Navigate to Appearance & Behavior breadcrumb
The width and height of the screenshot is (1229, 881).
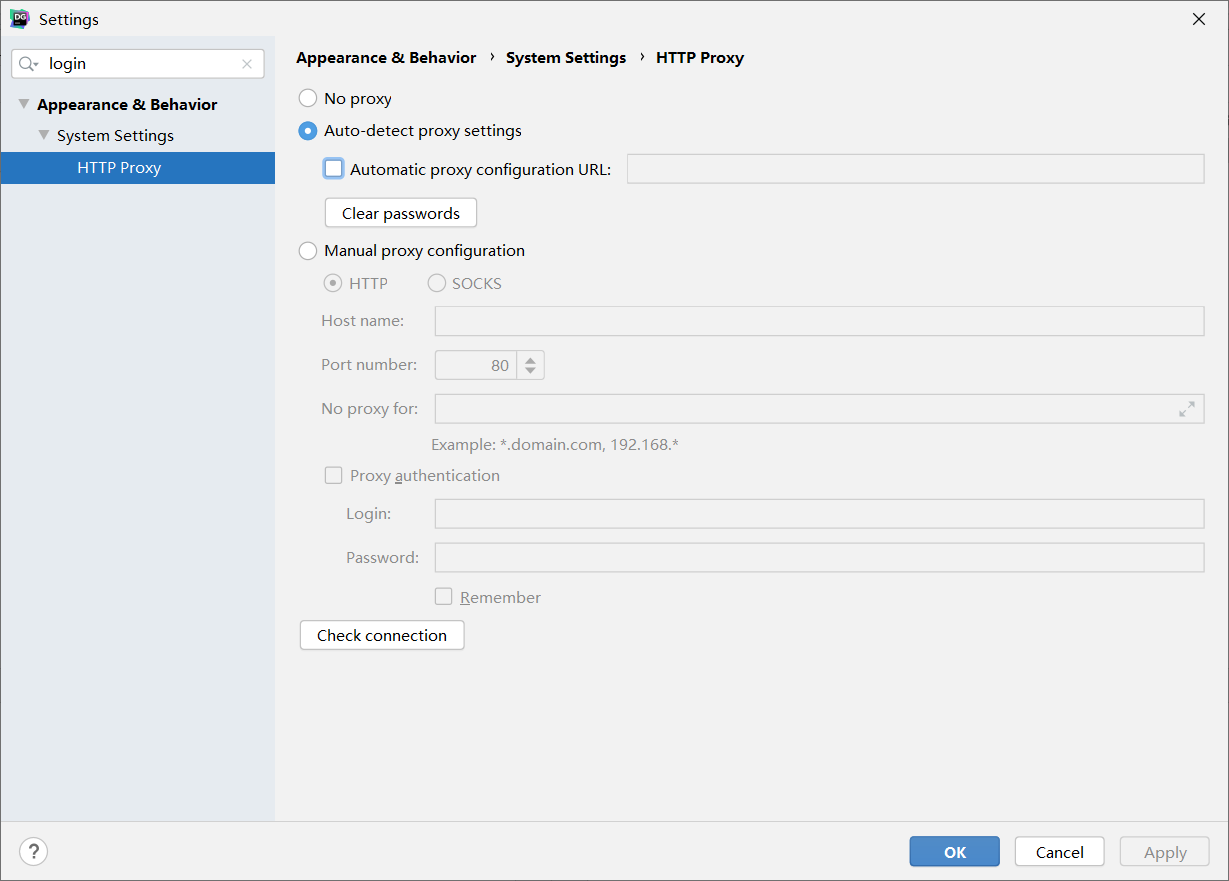click(x=386, y=57)
